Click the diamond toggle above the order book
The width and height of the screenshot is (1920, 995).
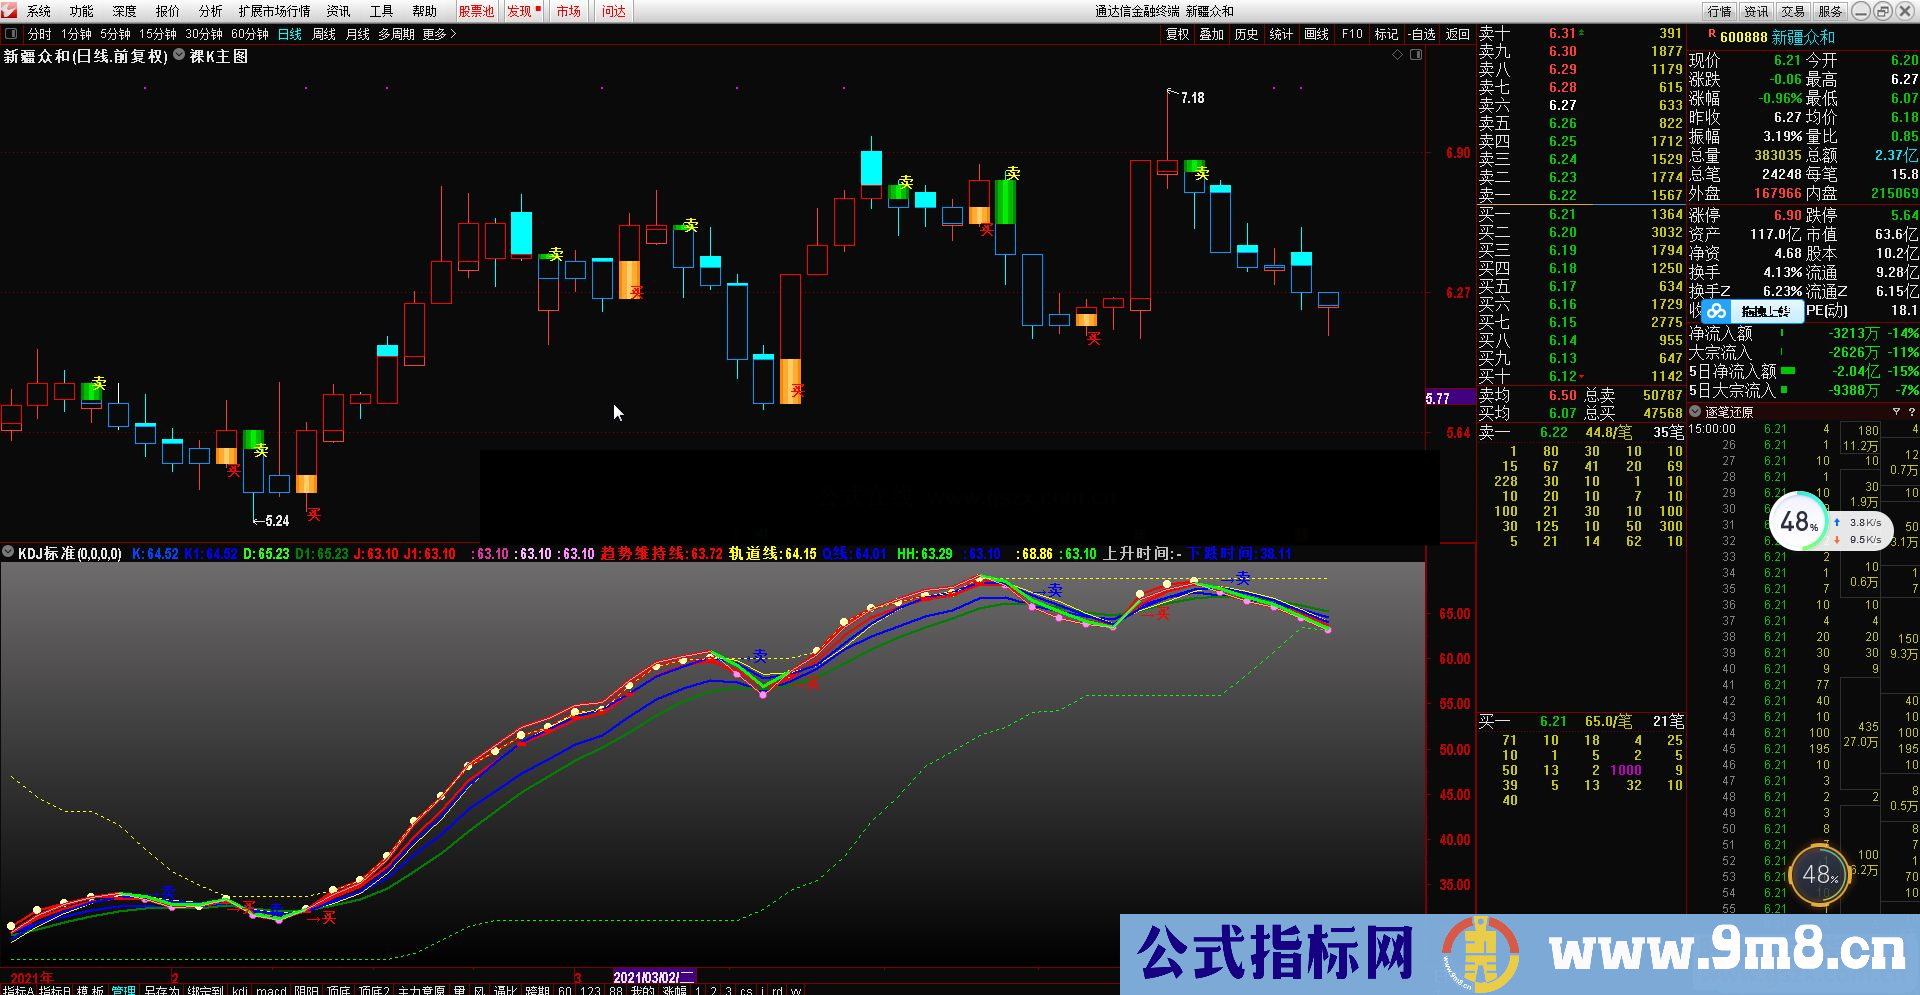click(x=1398, y=55)
